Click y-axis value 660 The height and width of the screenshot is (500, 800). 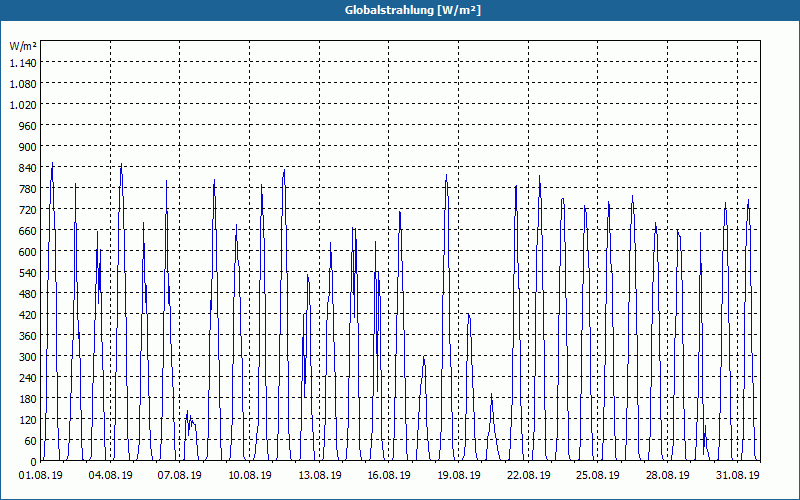(27, 231)
